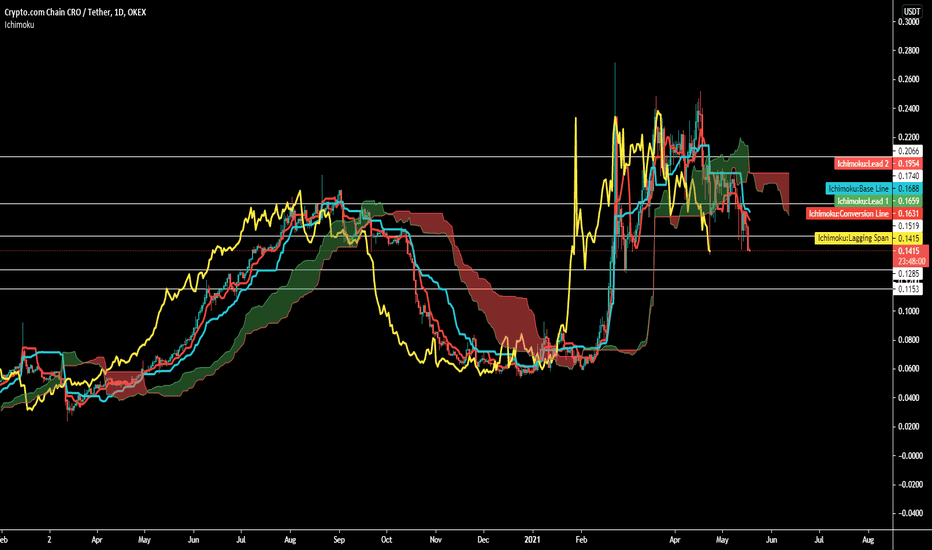Click the 0.2066 horizontal line price label
932x550 pixels.
click(908, 151)
